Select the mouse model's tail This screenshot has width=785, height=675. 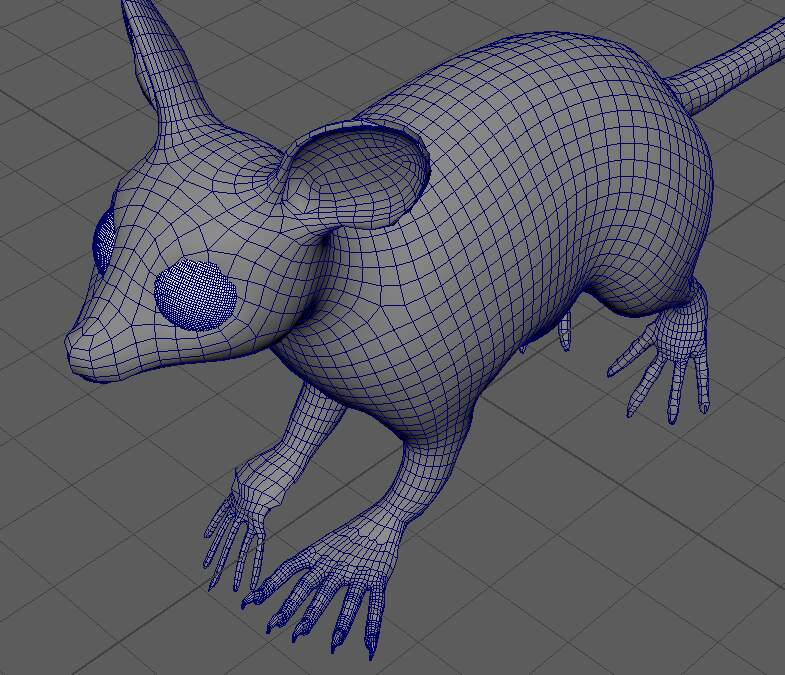[x=726, y=69]
